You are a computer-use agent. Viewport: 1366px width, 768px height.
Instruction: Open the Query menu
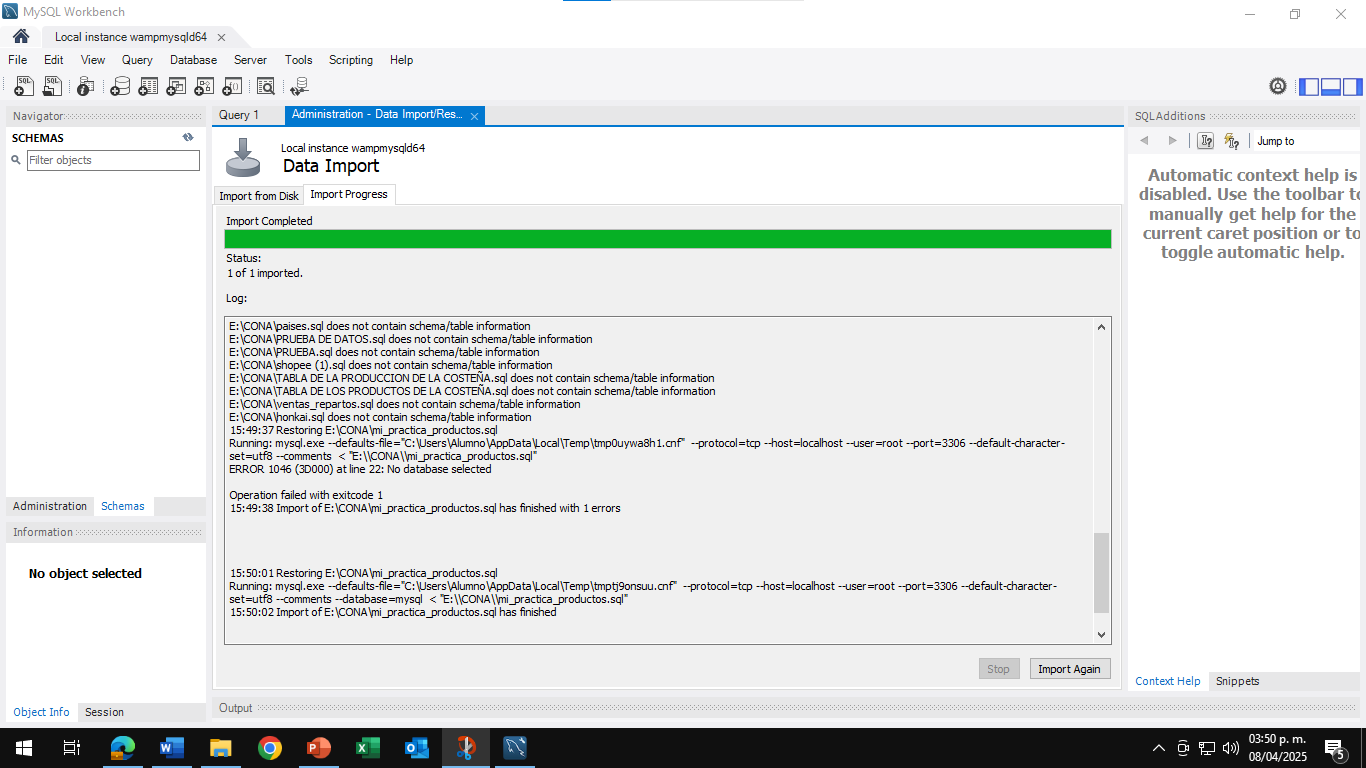138,60
